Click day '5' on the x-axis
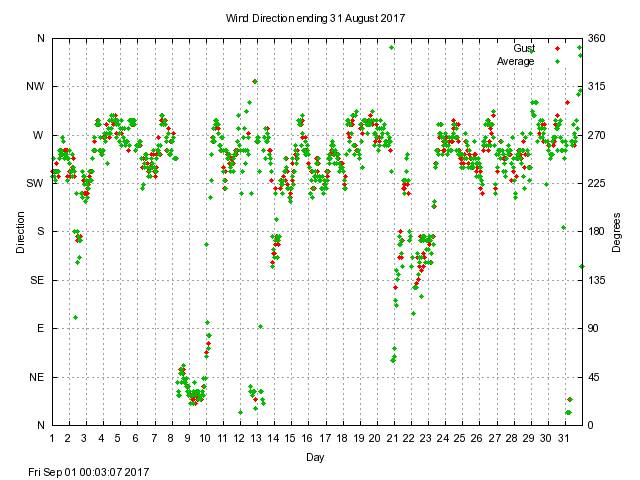 pyautogui.click(x=118, y=438)
